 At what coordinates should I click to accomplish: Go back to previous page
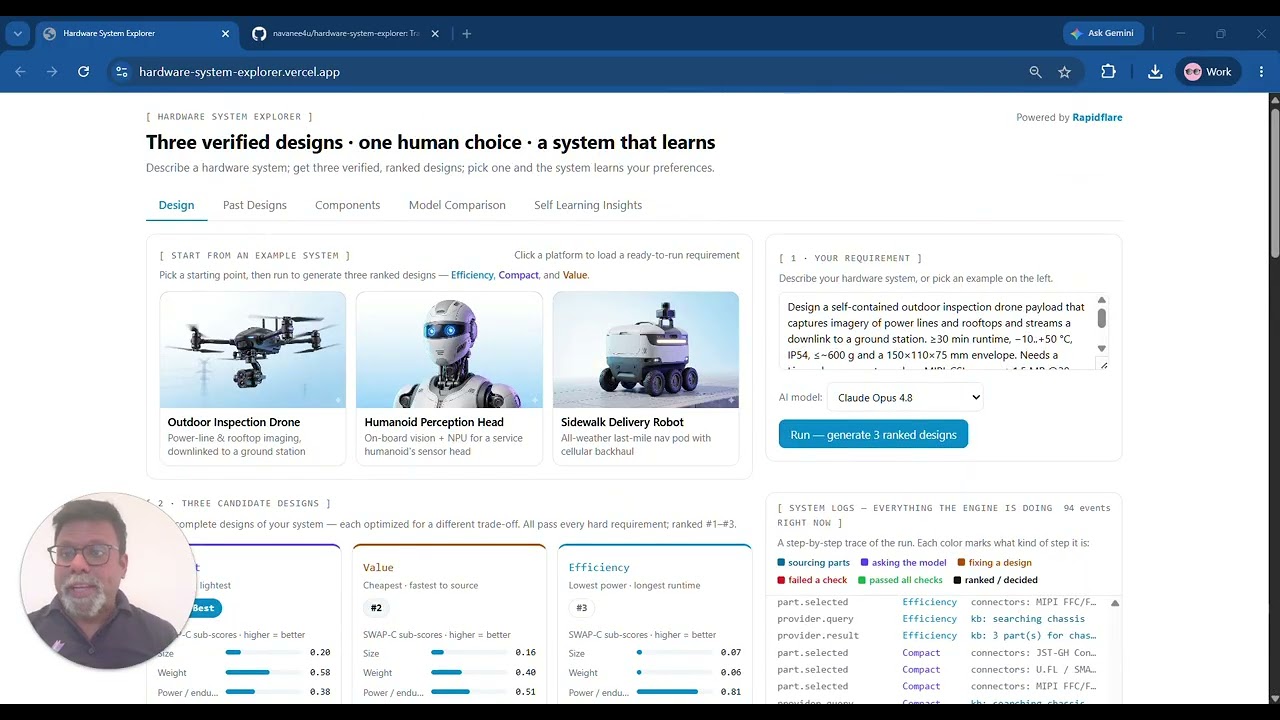tap(20, 72)
